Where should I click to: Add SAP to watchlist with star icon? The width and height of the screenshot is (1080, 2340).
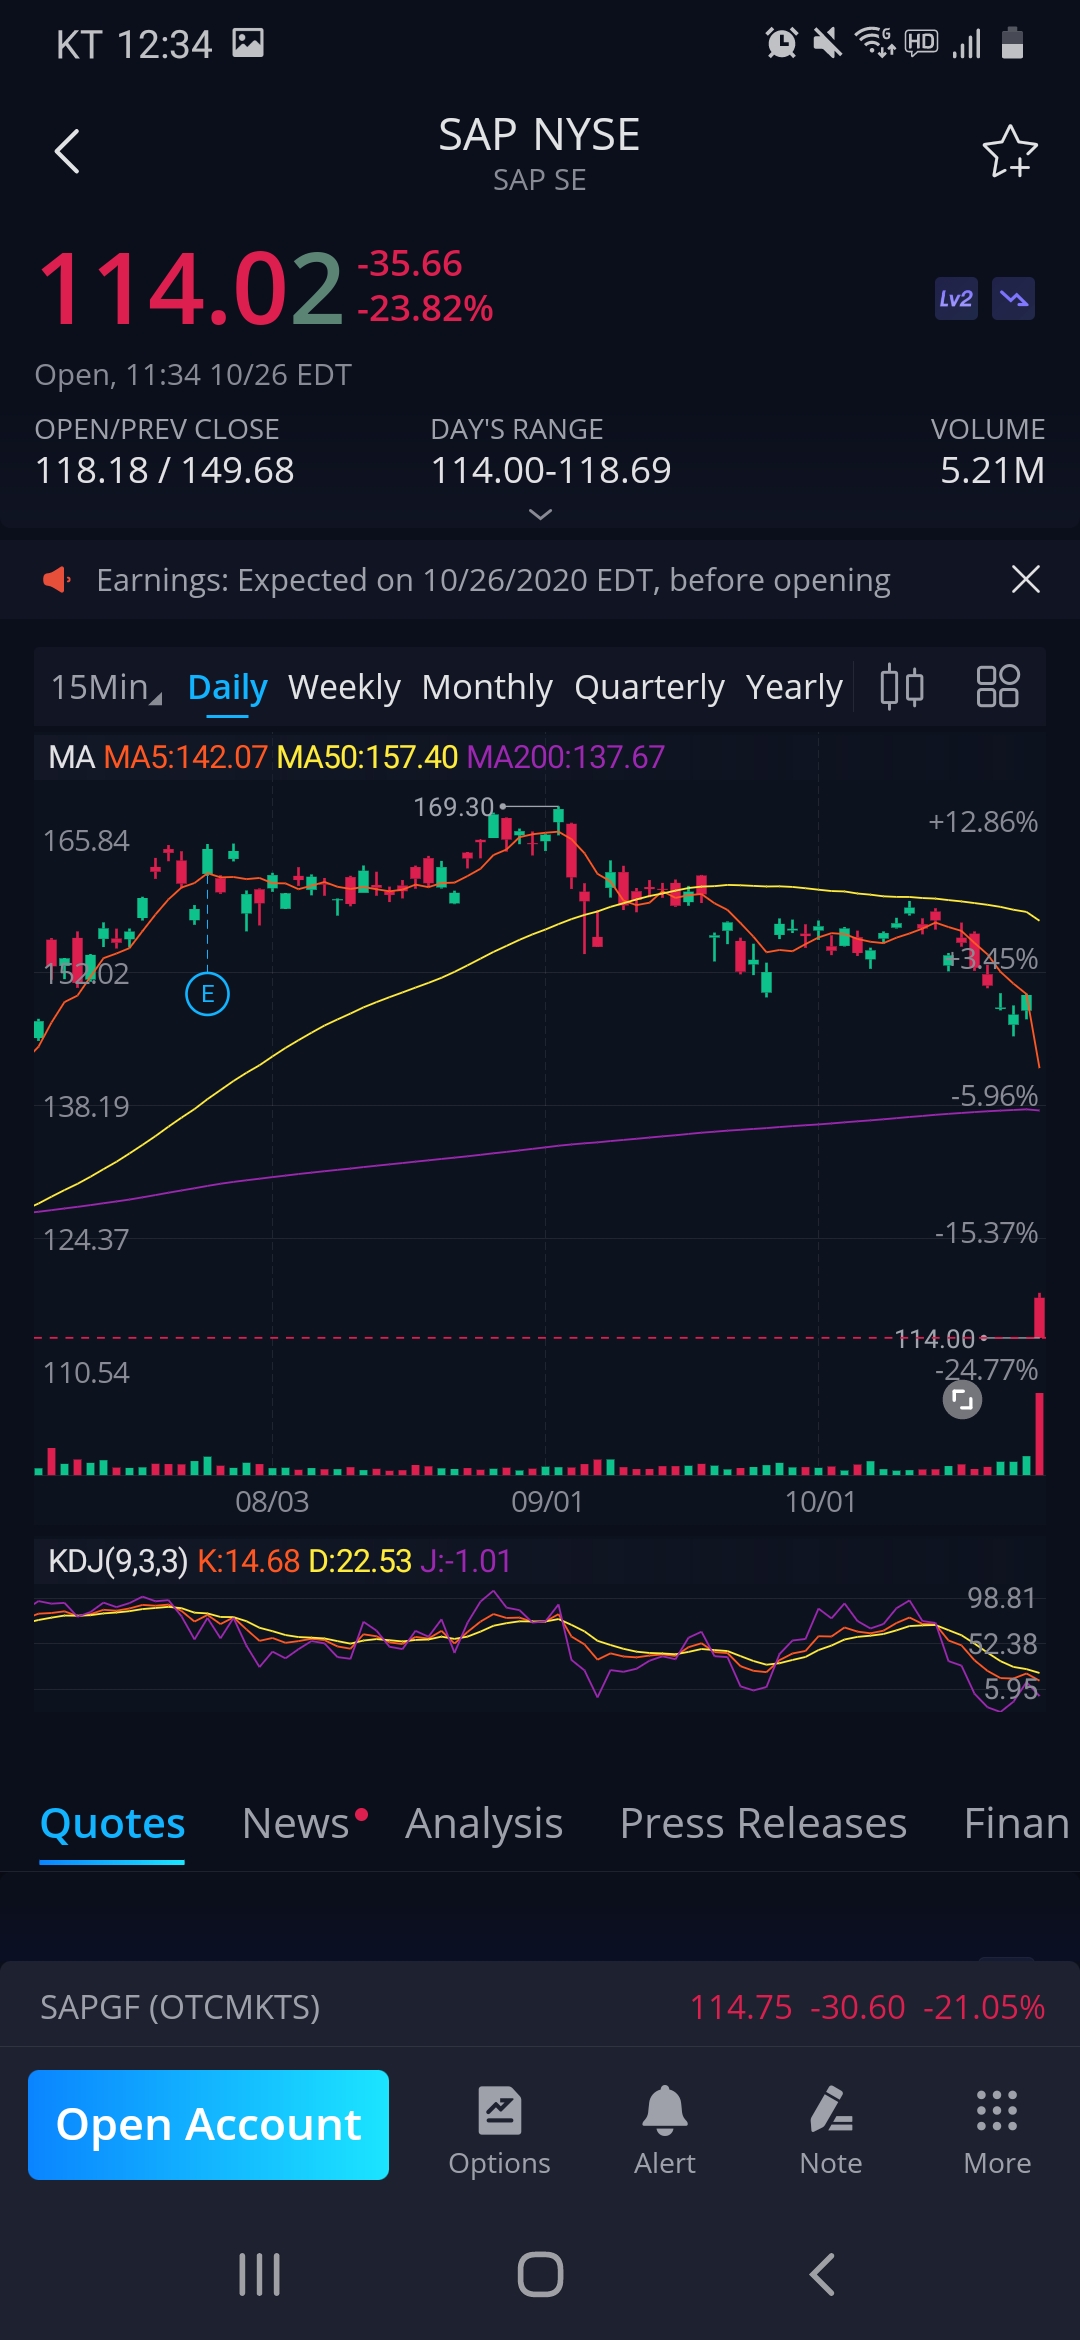[1009, 152]
